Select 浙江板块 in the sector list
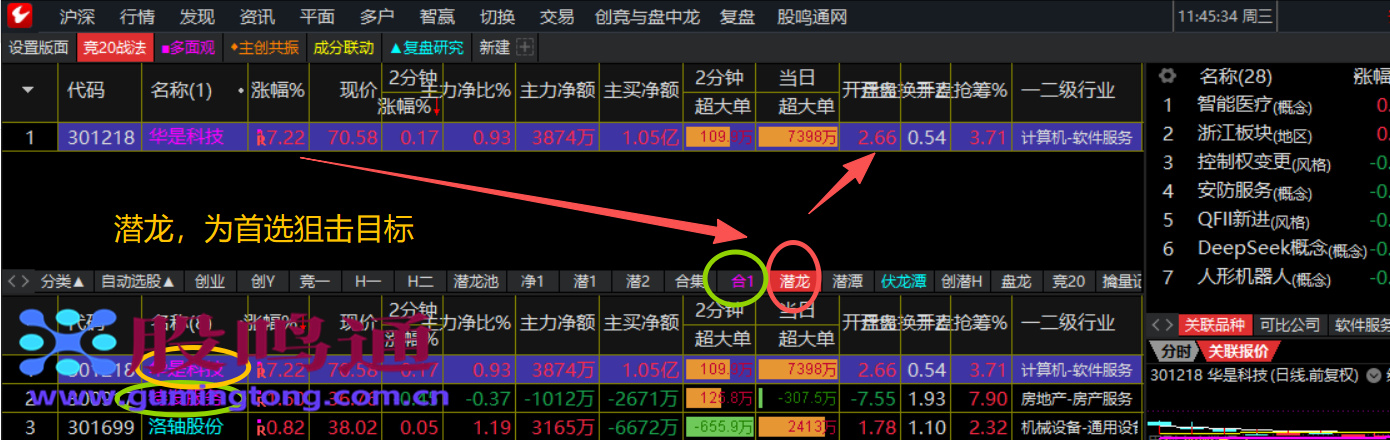This screenshot has height=440, width=1390. click(1254, 133)
